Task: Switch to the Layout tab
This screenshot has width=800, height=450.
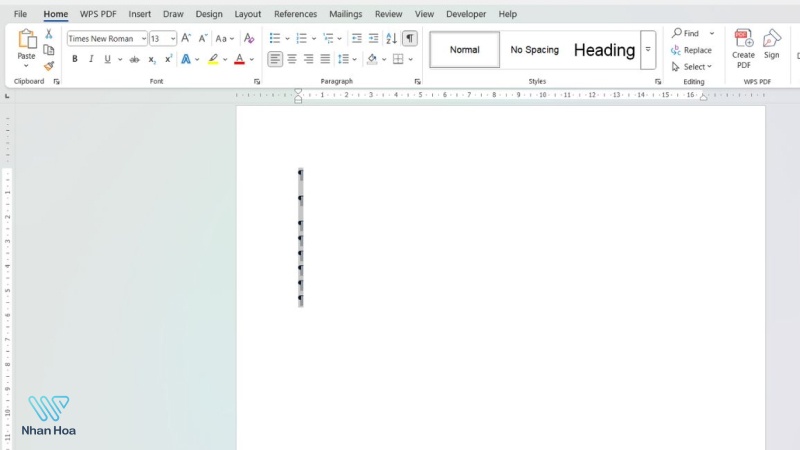Action: pyautogui.click(x=247, y=14)
